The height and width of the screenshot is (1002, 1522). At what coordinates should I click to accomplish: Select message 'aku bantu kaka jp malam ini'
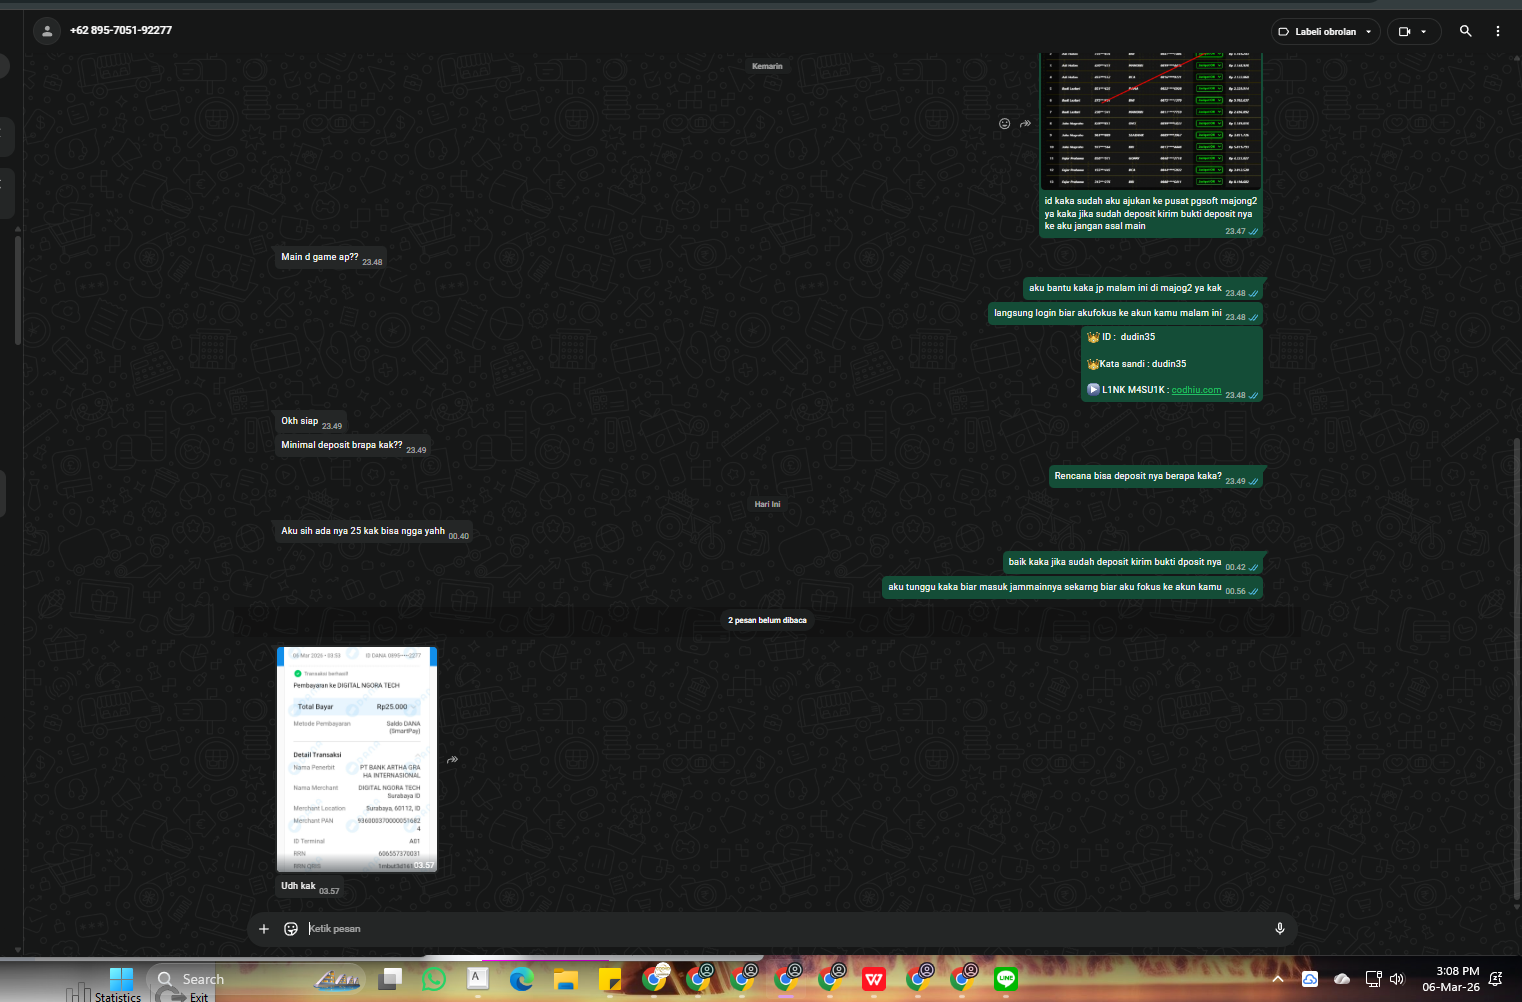point(1143,289)
